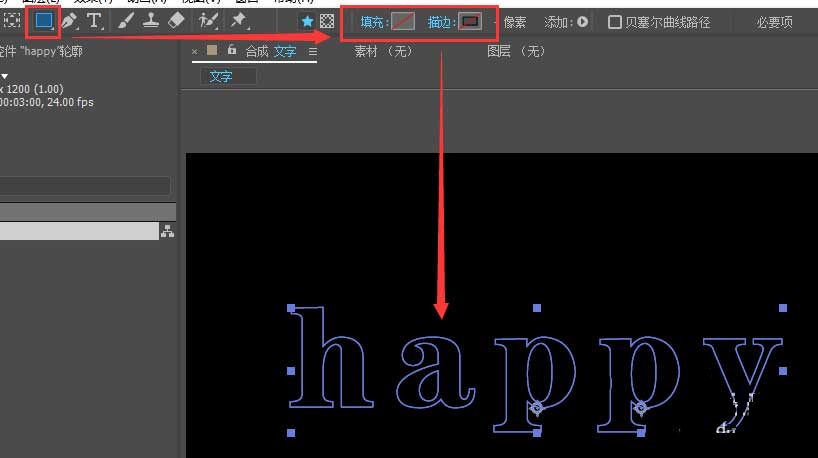
Task: Select the Eraser tool
Action: tap(177, 21)
